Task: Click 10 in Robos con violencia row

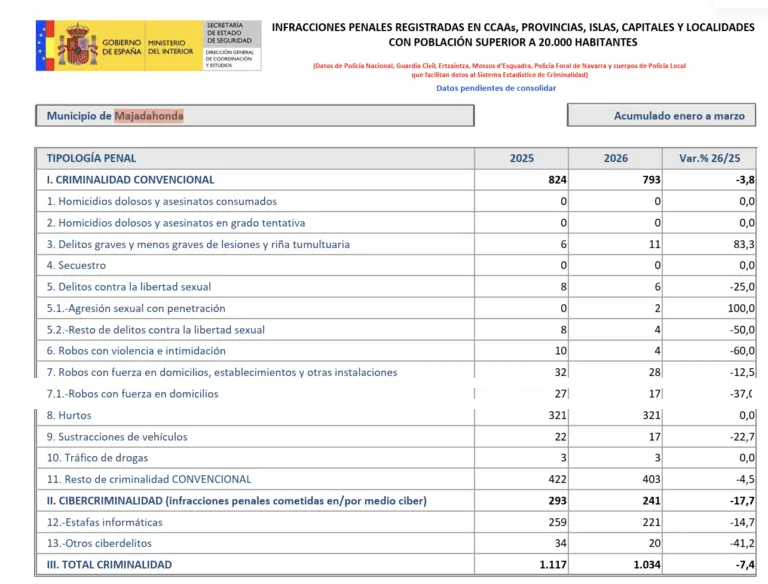Action: tap(561, 351)
